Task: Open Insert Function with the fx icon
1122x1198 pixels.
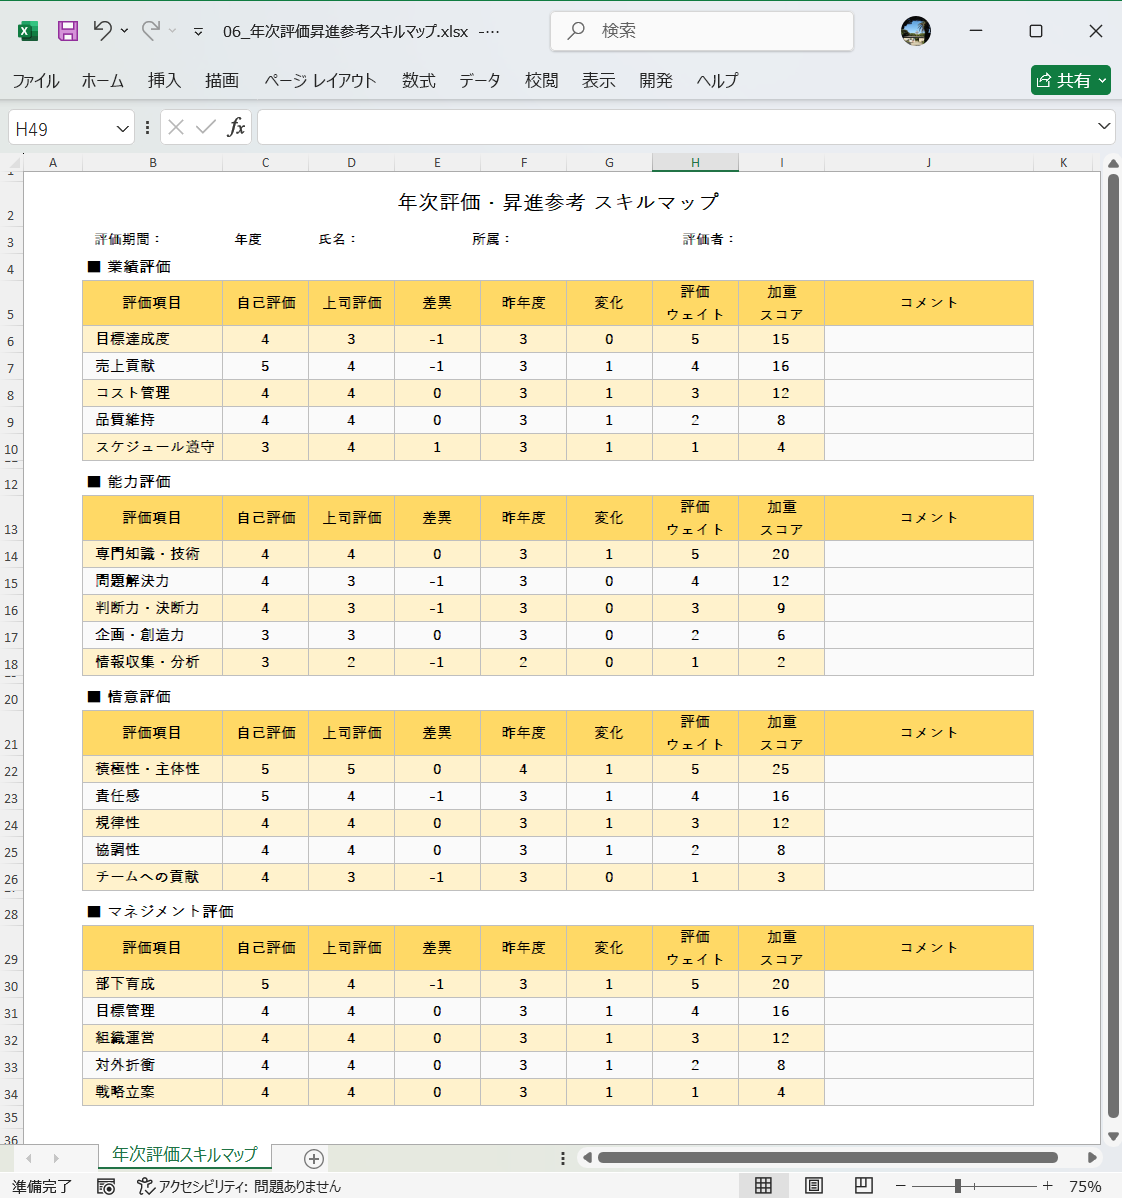Action: pyautogui.click(x=236, y=127)
